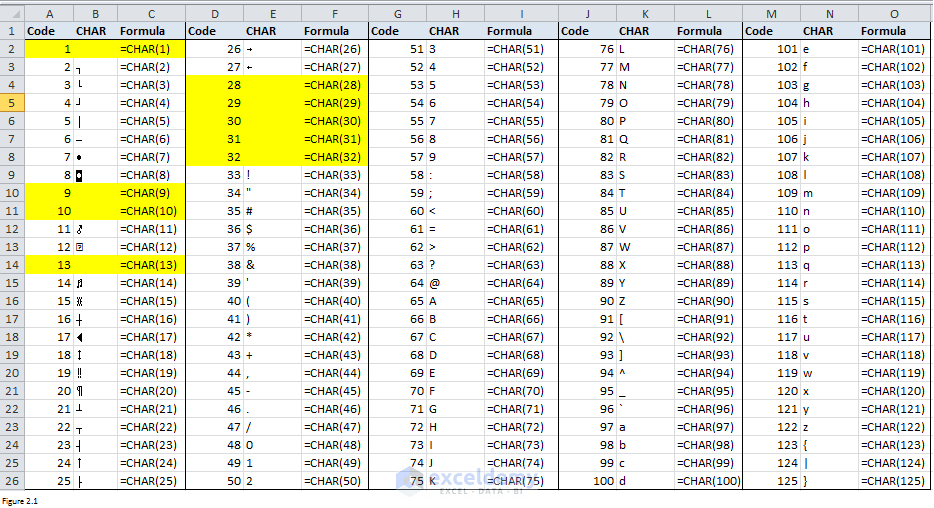Click the cell containing =CHAR(125)
Viewport: 934px width, 508px height.
[x=894, y=481]
